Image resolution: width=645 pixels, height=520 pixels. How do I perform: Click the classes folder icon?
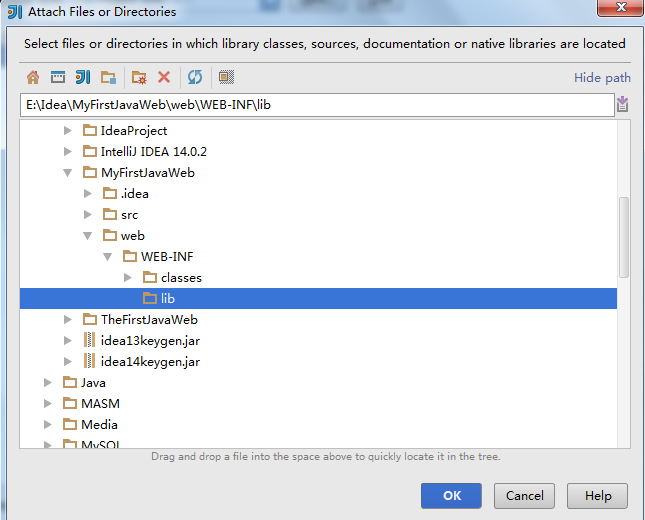tap(150, 277)
